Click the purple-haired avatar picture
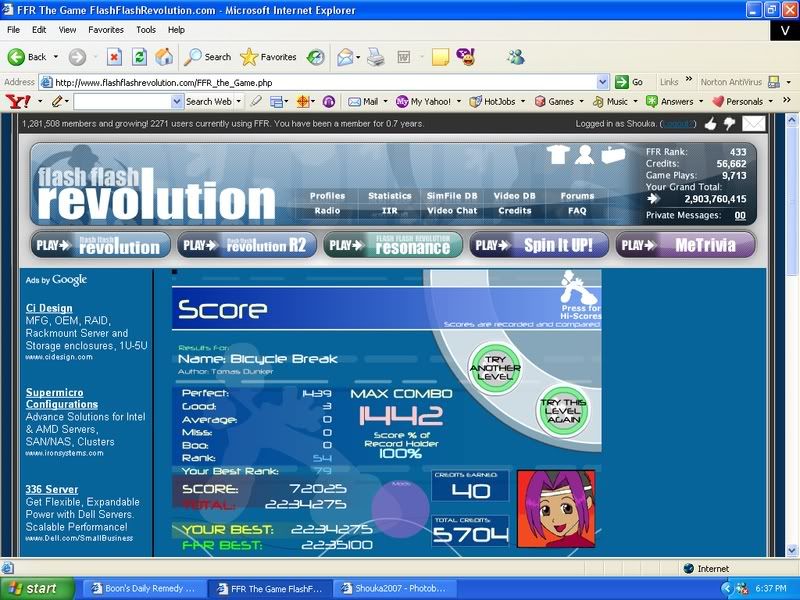Image resolution: width=800 pixels, height=600 pixels. click(x=555, y=508)
